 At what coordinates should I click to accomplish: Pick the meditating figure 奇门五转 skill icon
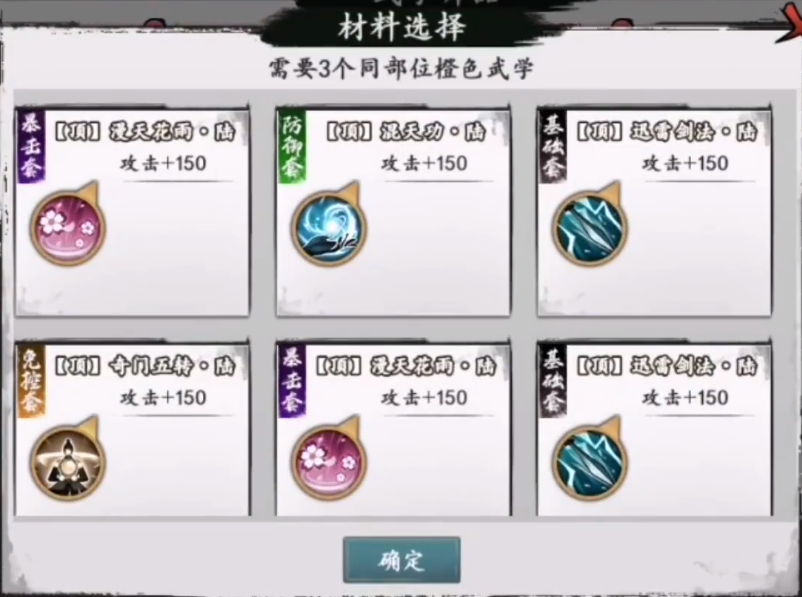[x=68, y=460]
